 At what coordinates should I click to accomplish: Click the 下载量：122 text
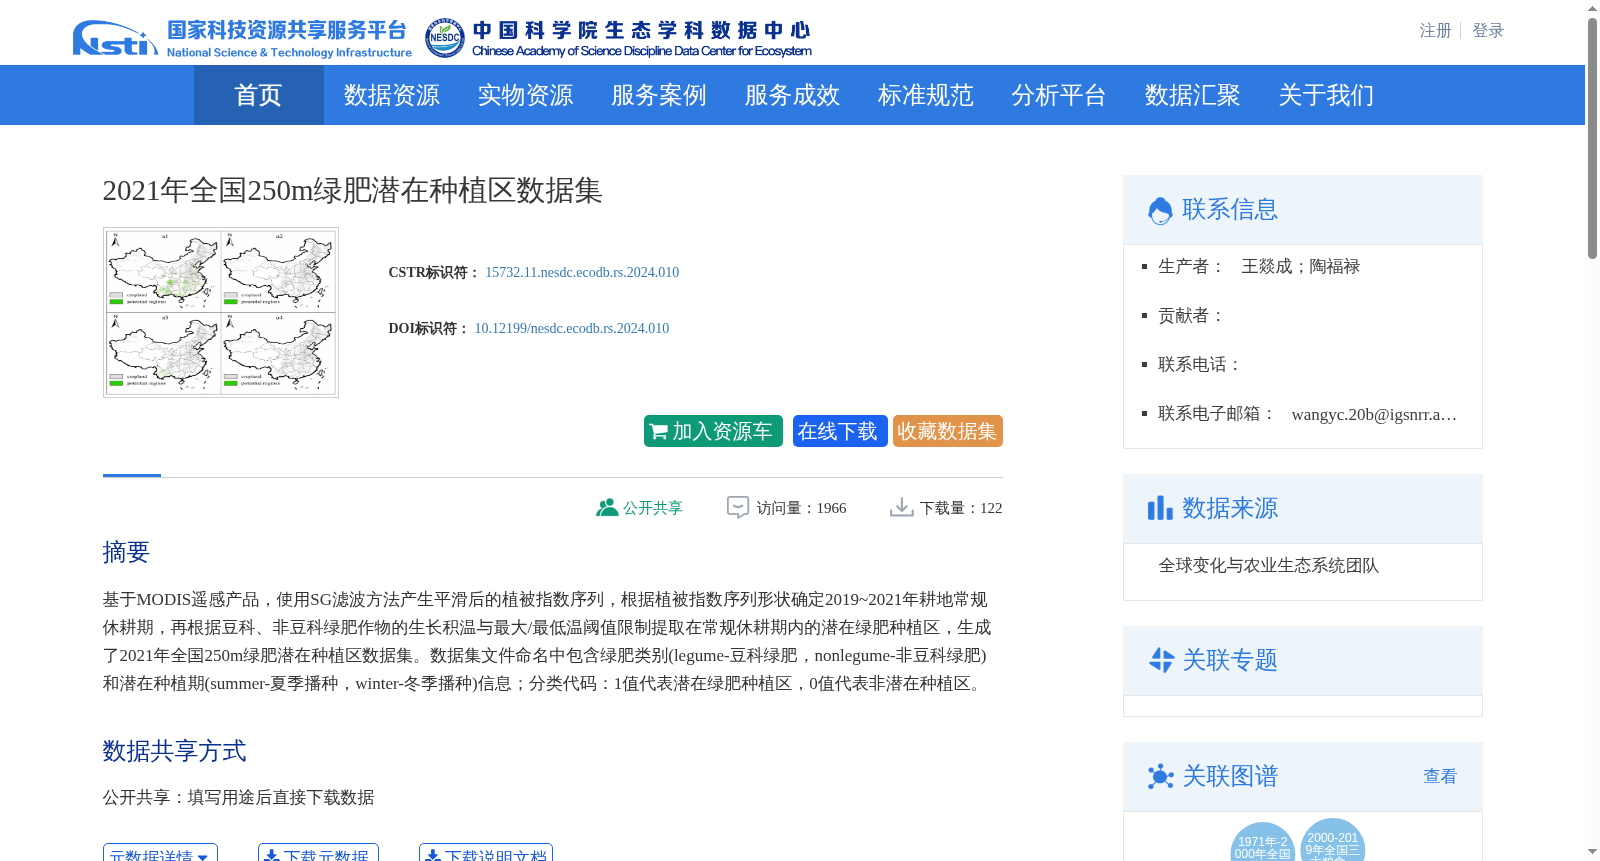961,508
